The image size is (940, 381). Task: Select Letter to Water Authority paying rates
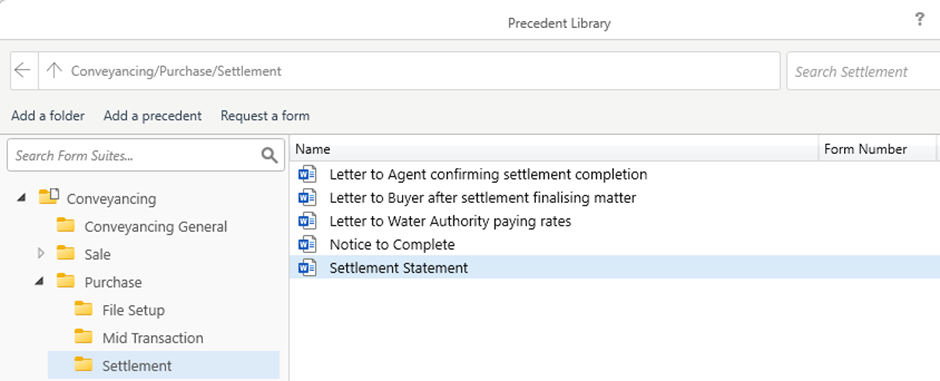point(450,221)
